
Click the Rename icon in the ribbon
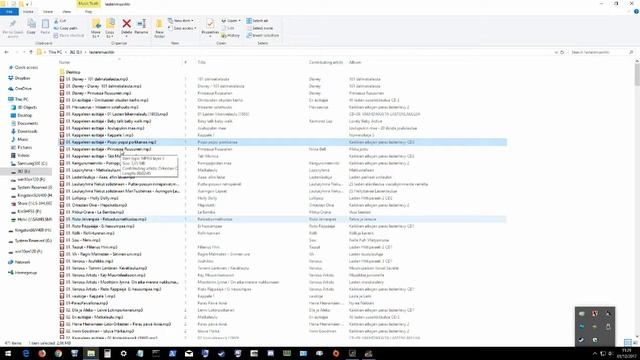(141, 24)
